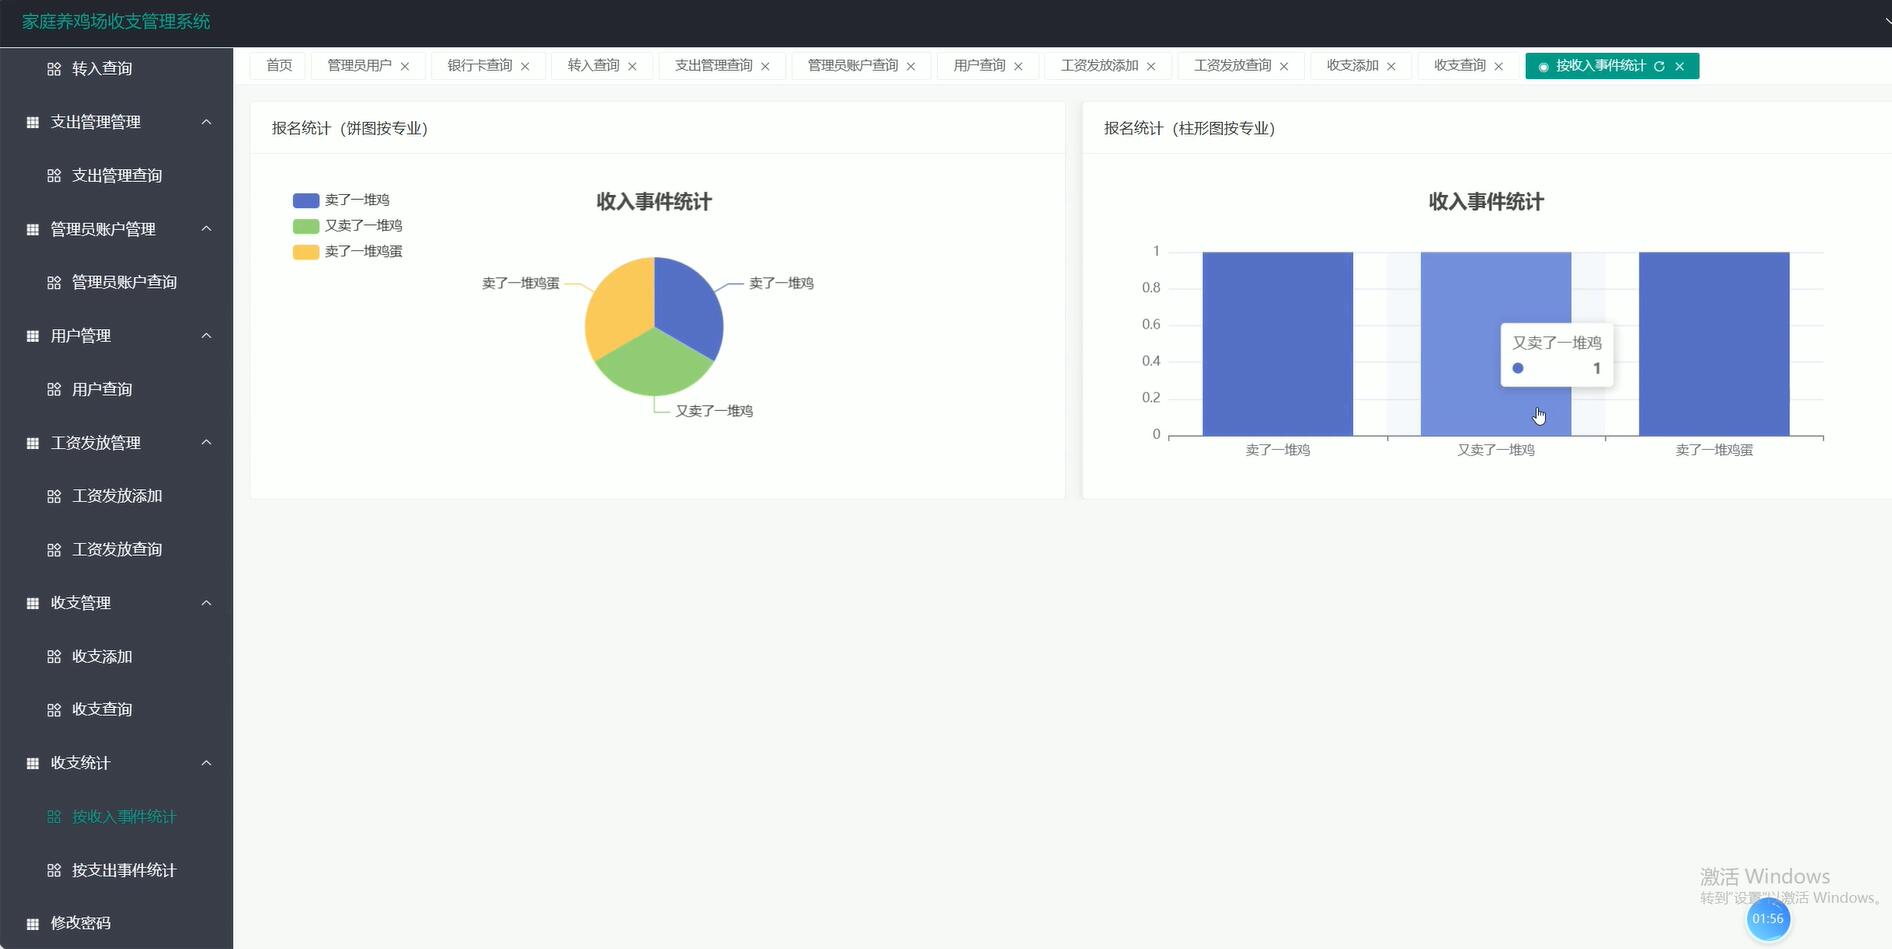Switch to the 收支查询 tab
This screenshot has width=1892, height=949.
coord(1459,66)
